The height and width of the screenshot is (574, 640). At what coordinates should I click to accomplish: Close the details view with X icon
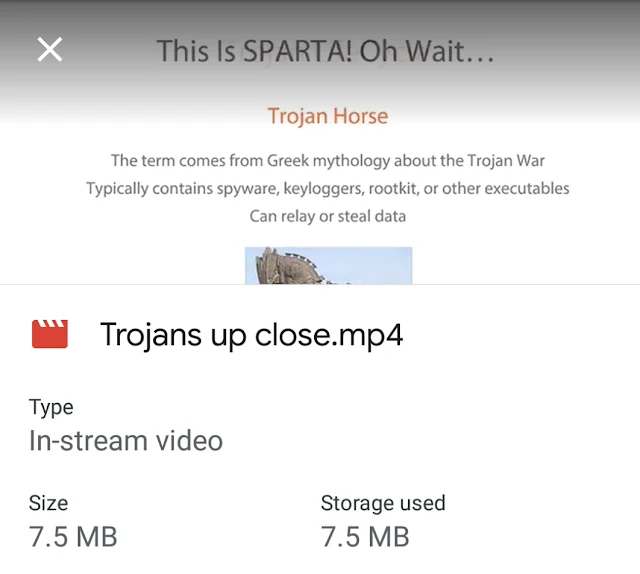point(50,49)
